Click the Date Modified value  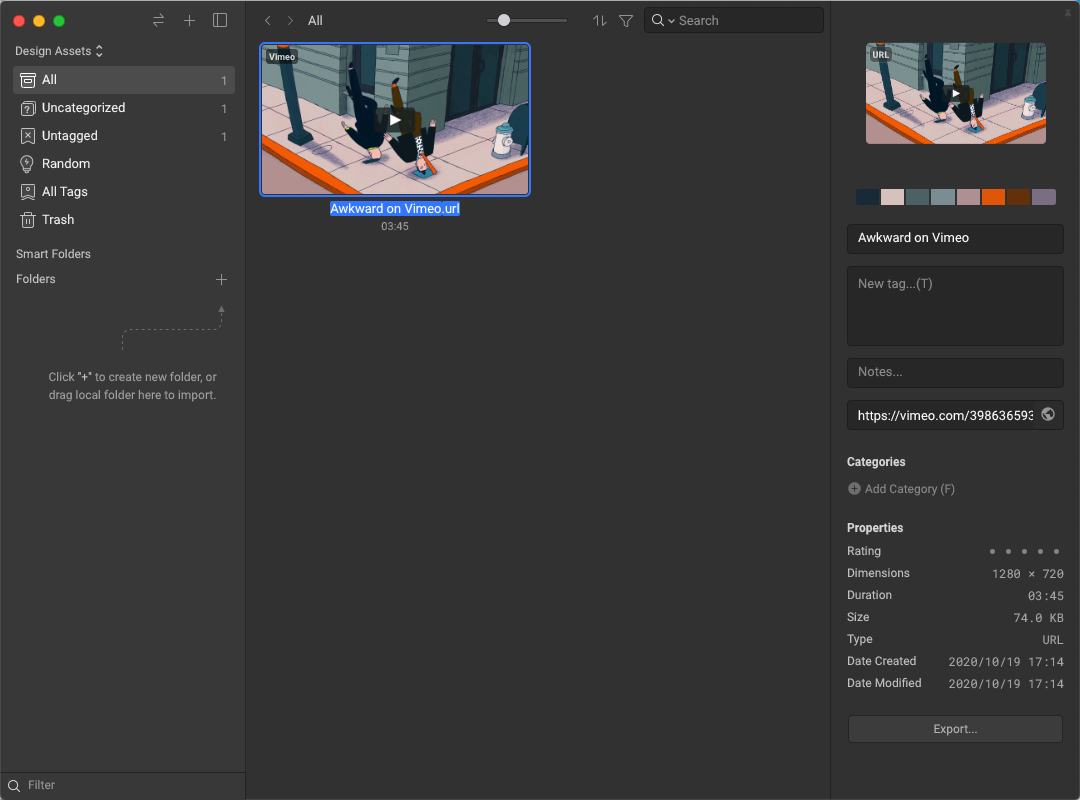click(1006, 684)
